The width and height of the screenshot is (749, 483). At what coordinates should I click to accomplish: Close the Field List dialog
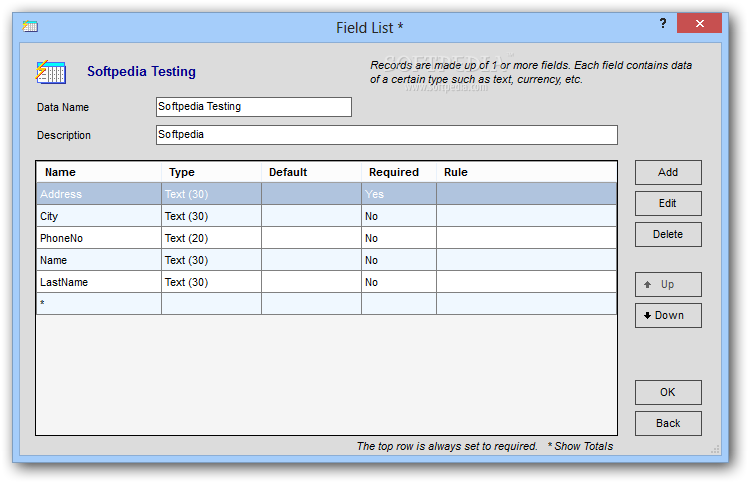click(x=699, y=23)
